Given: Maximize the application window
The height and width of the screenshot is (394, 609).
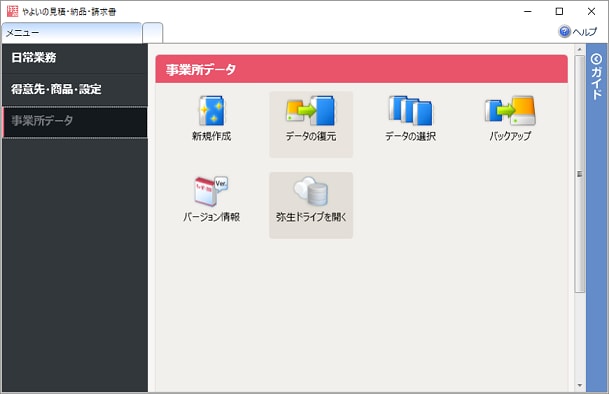Looking at the screenshot, I should tap(559, 11).
